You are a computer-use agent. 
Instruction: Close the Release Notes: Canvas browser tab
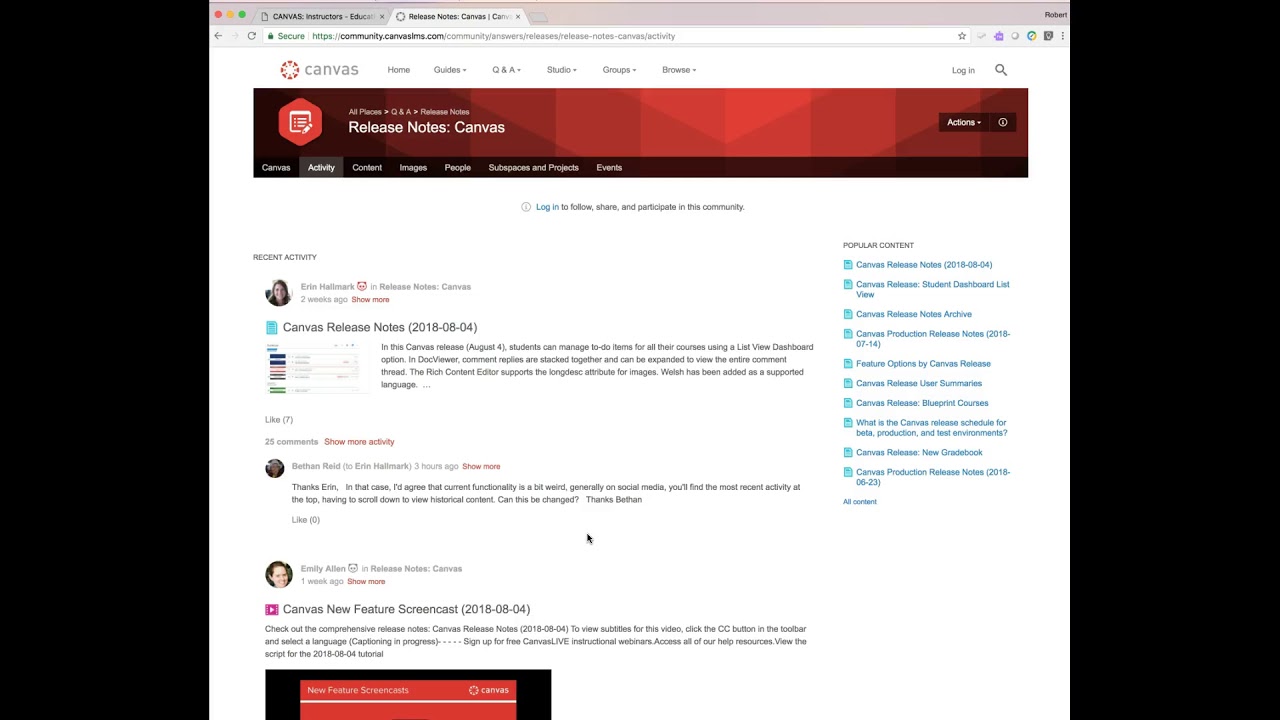(x=517, y=16)
